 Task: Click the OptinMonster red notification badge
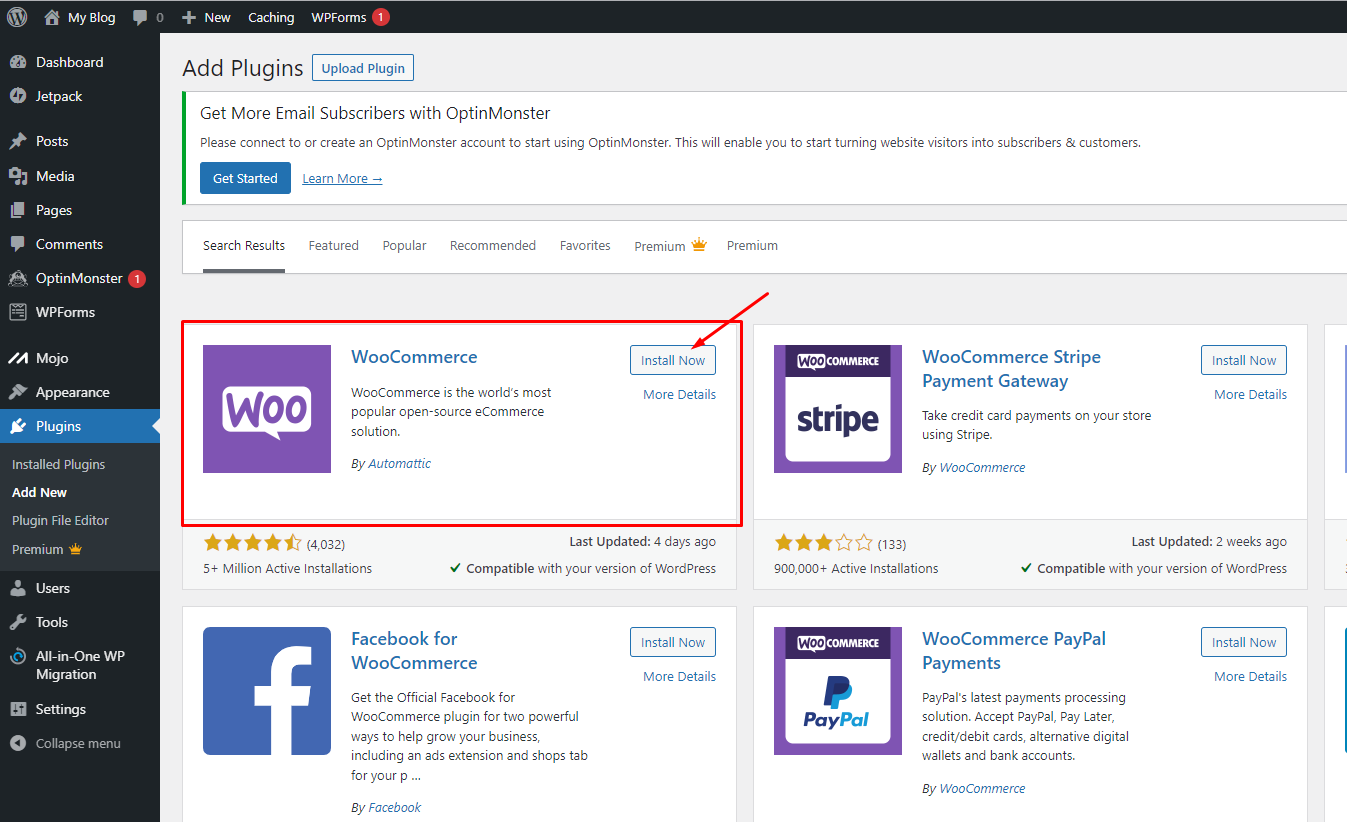137,279
